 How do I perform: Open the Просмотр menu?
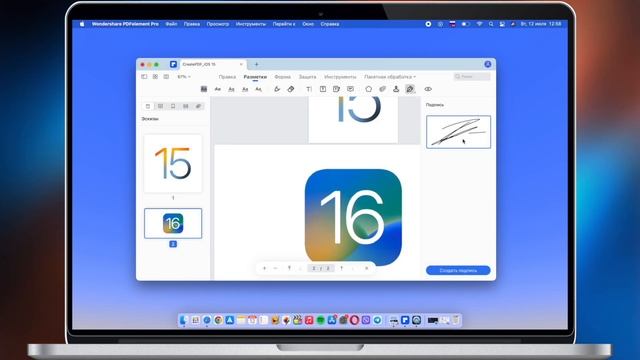pyautogui.click(x=218, y=24)
